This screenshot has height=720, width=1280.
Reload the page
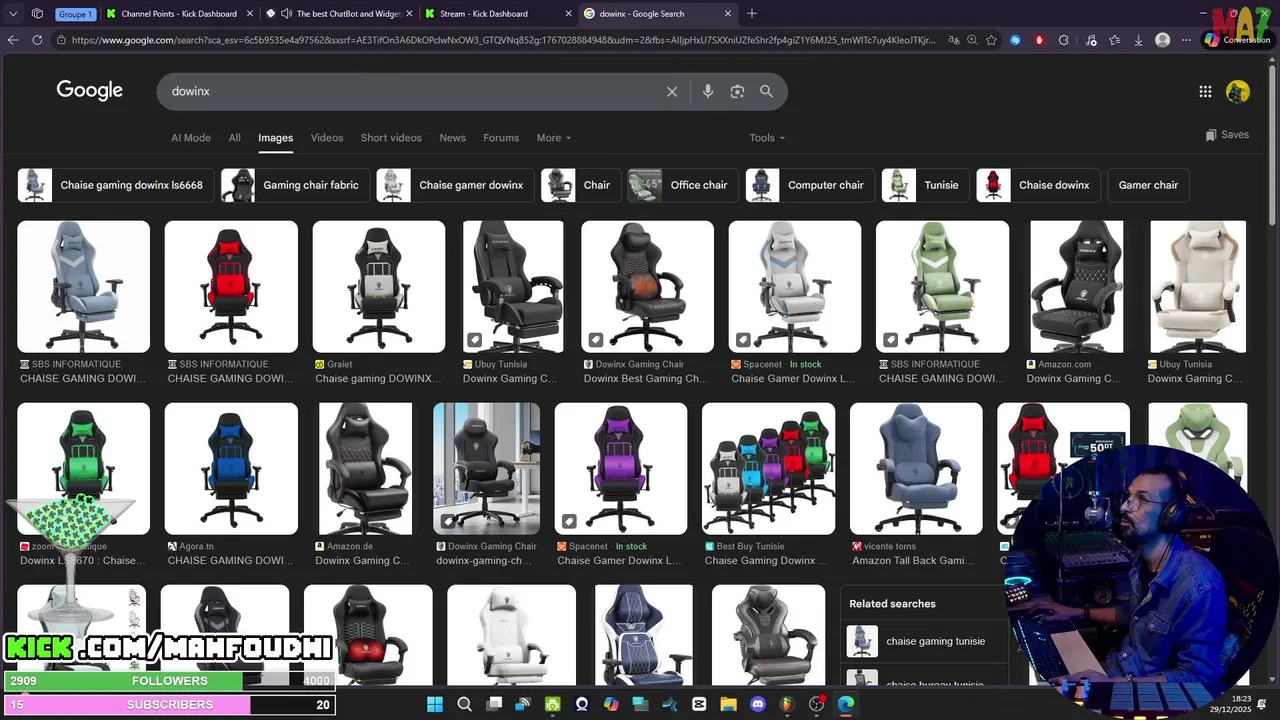coord(37,40)
